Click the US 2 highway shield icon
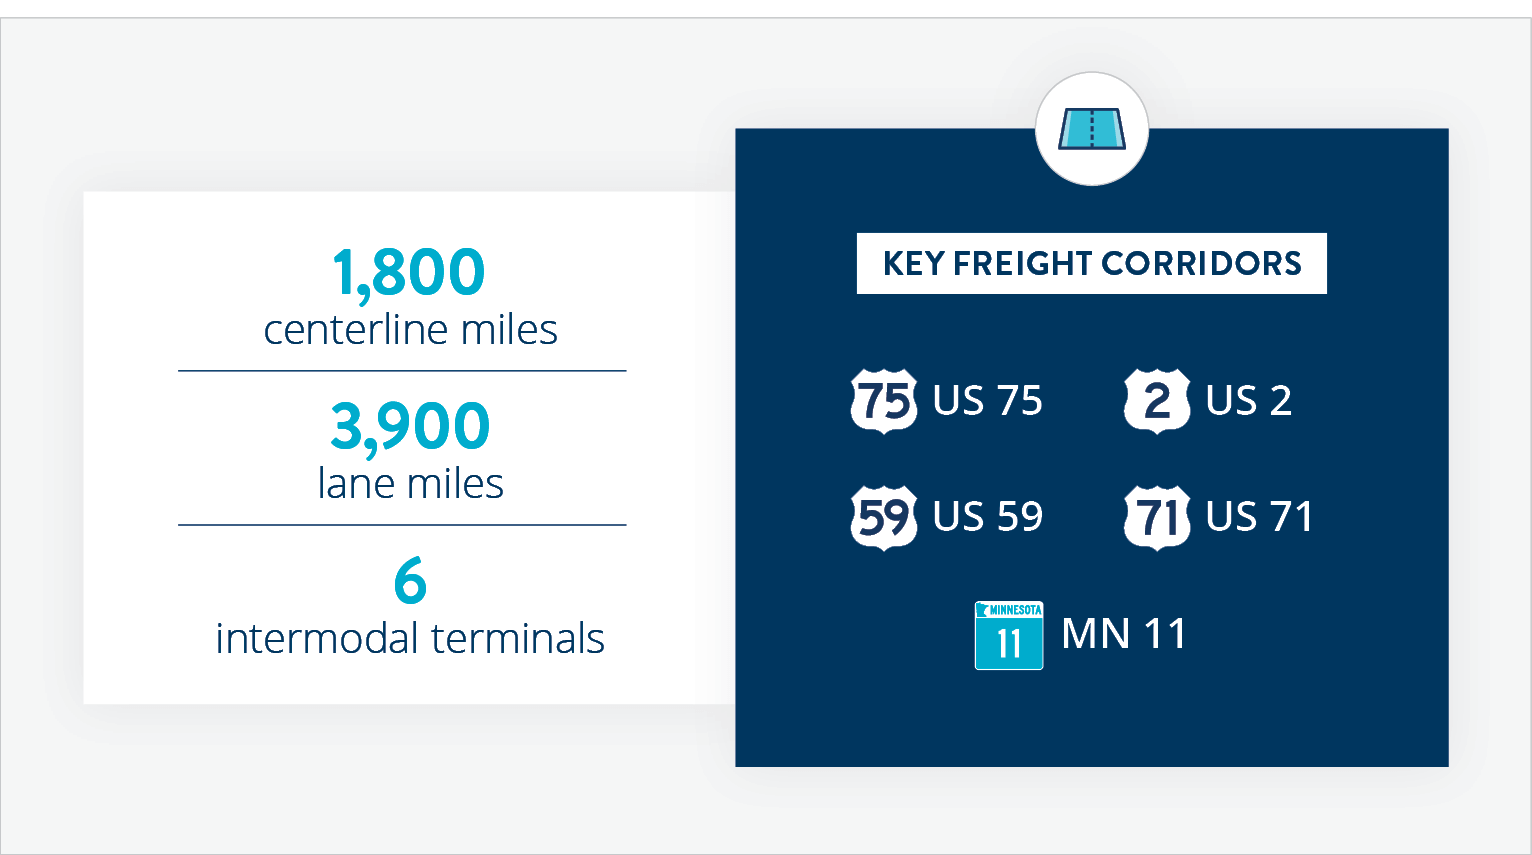 [x=1157, y=400]
